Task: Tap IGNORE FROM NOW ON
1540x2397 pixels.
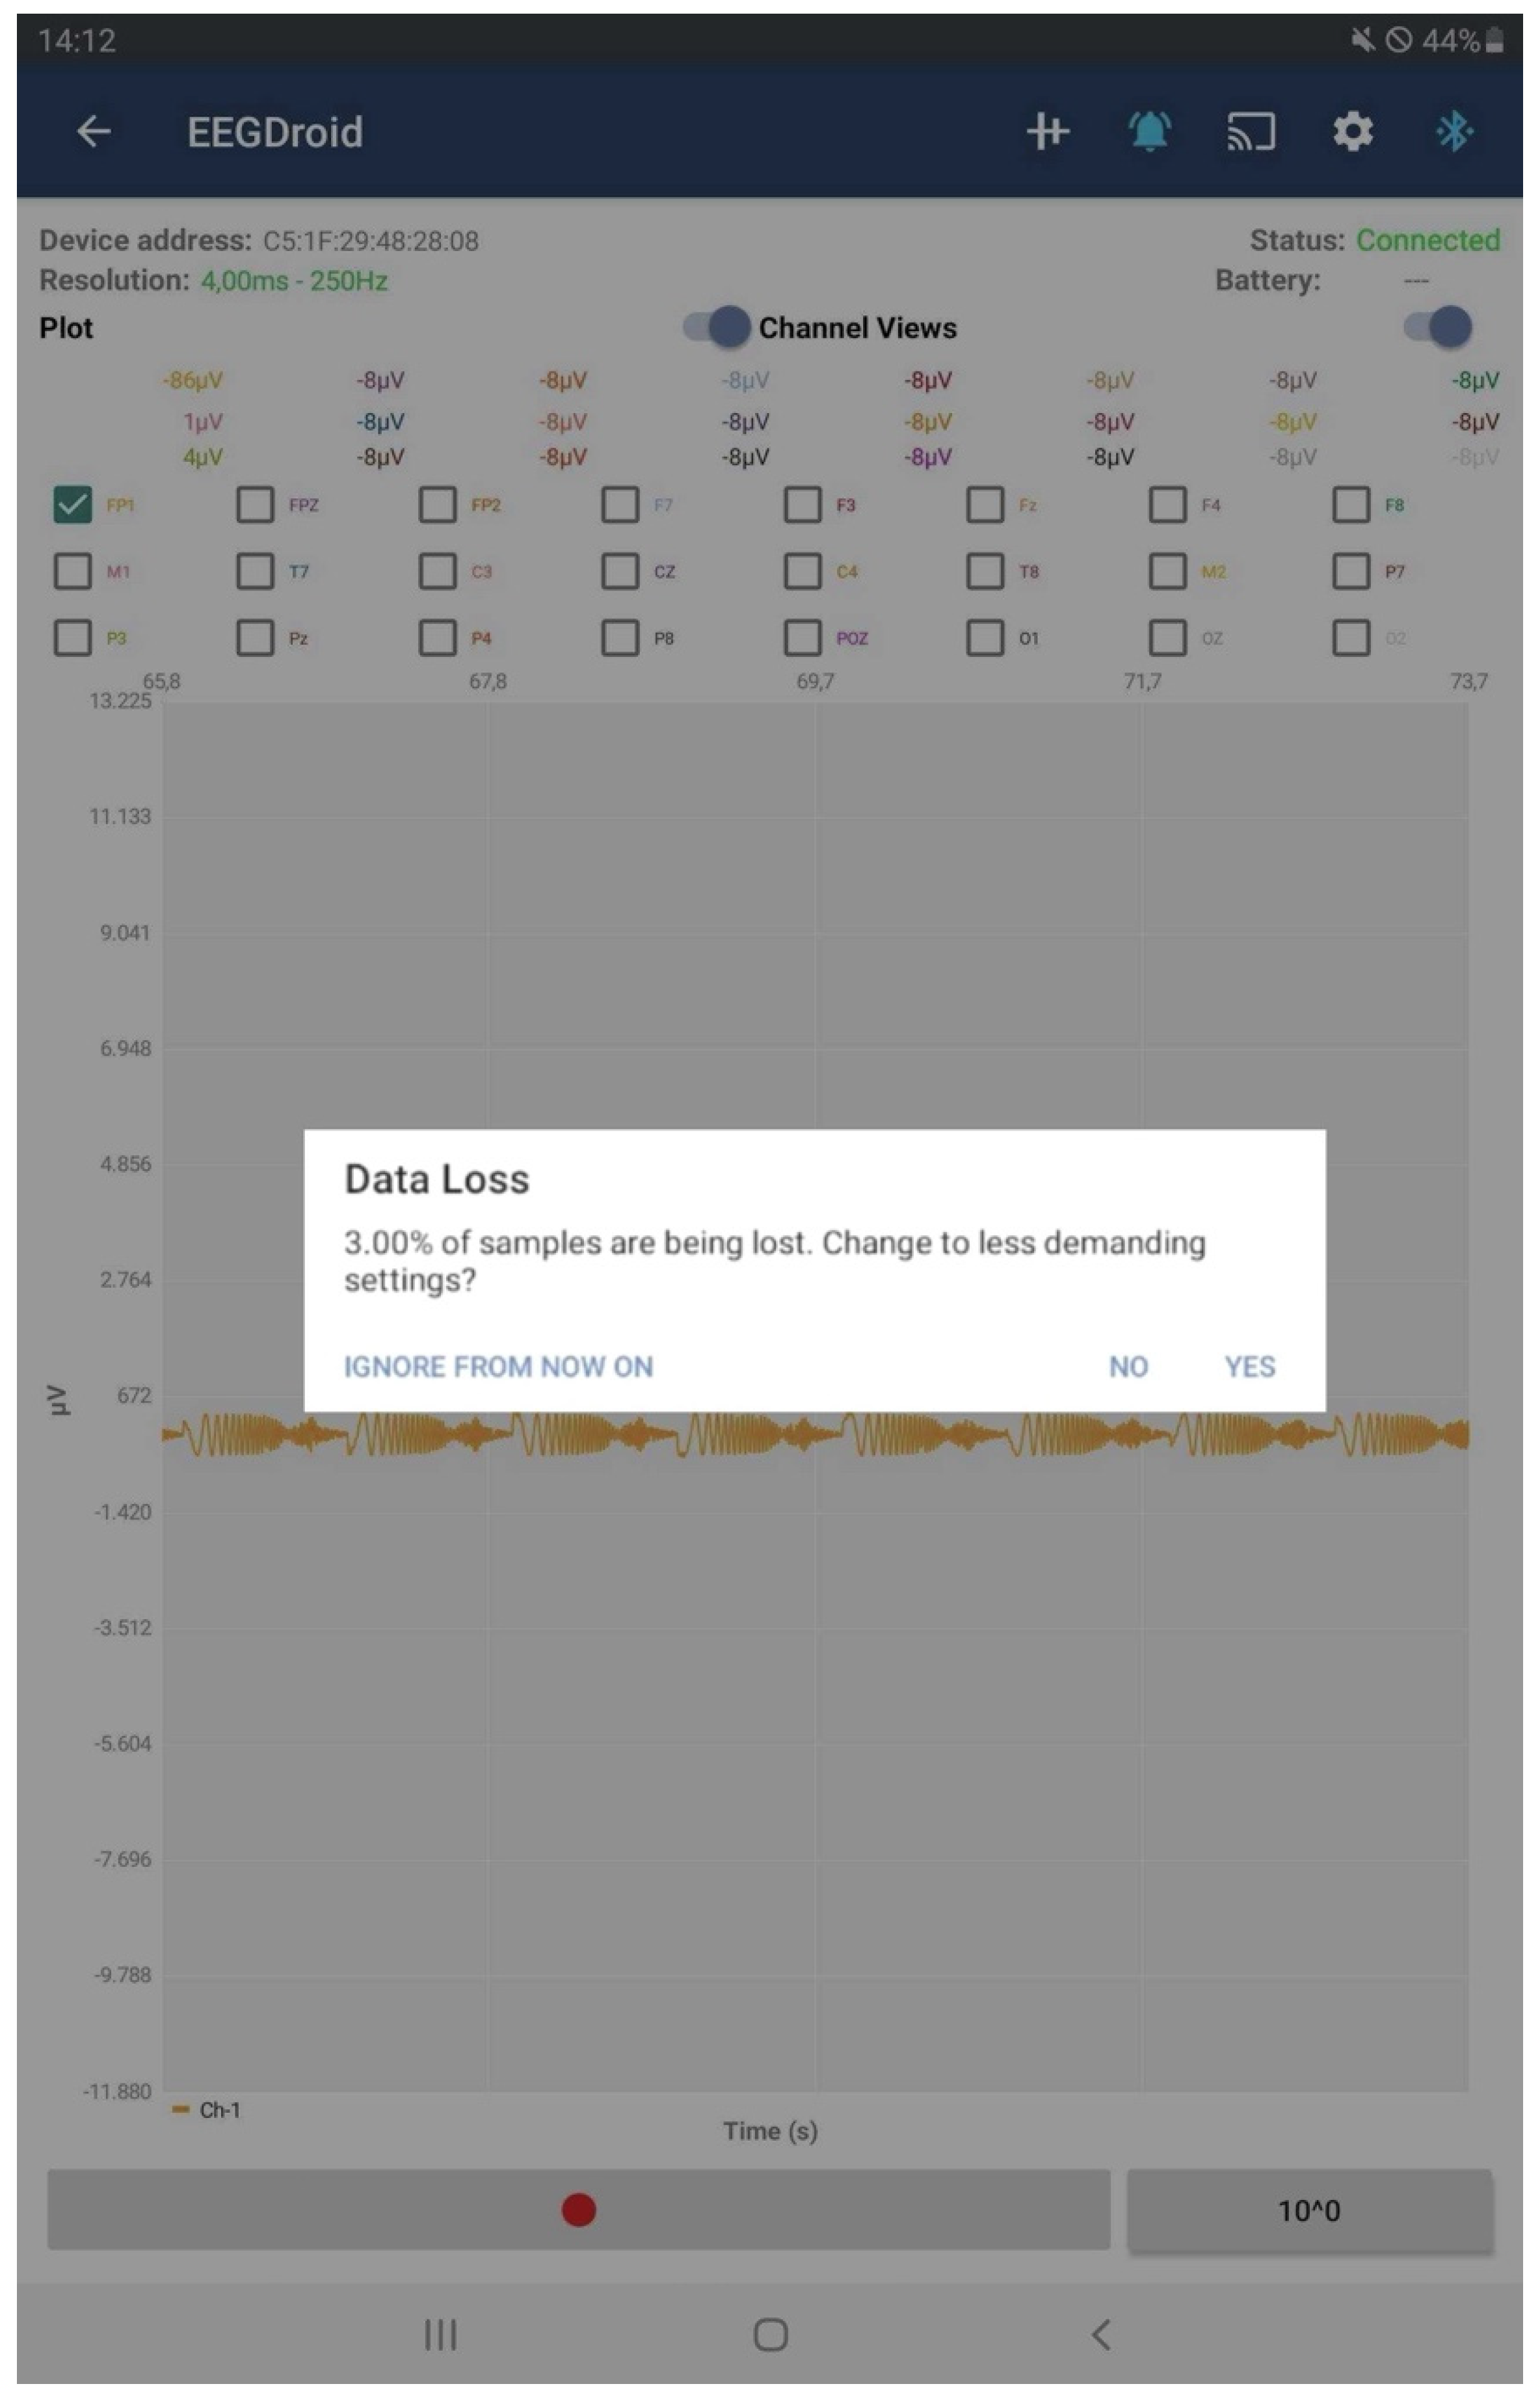Action: (498, 1366)
